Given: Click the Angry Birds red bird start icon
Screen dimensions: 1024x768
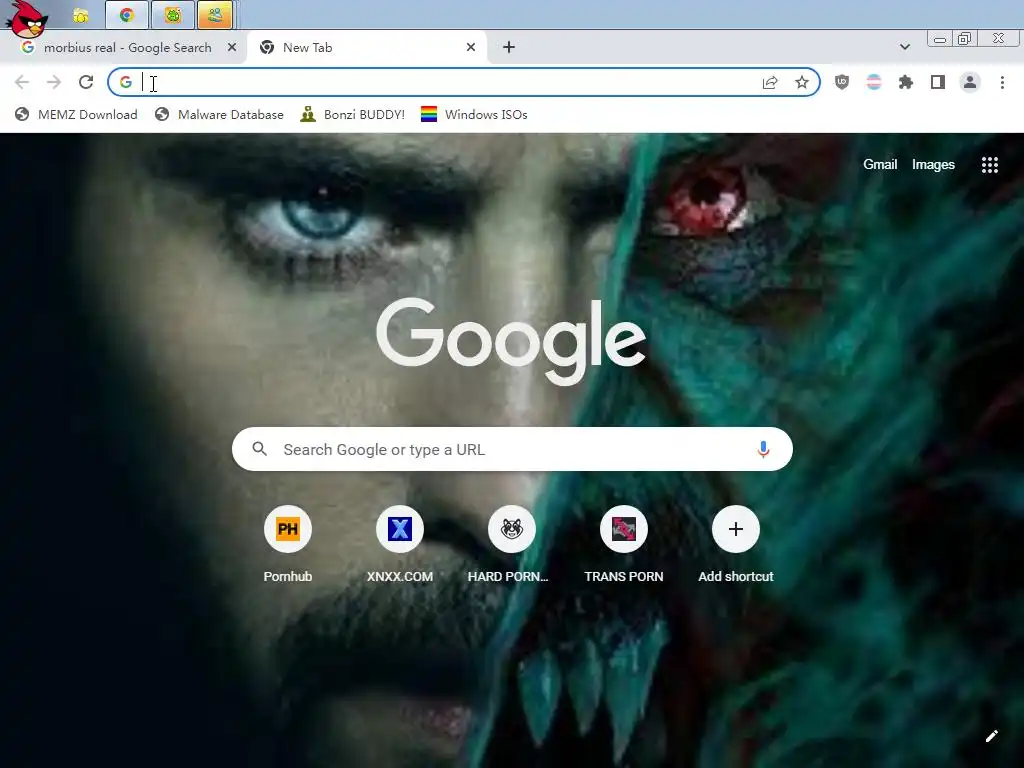Looking at the screenshot, I should click(x=27, y=18).
